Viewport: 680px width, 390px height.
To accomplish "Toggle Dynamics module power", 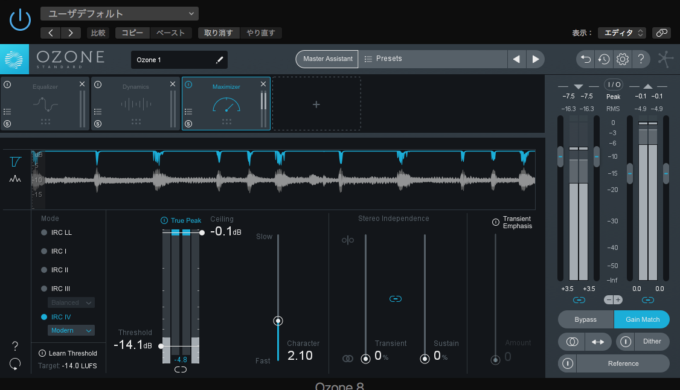I will point(98,85).
